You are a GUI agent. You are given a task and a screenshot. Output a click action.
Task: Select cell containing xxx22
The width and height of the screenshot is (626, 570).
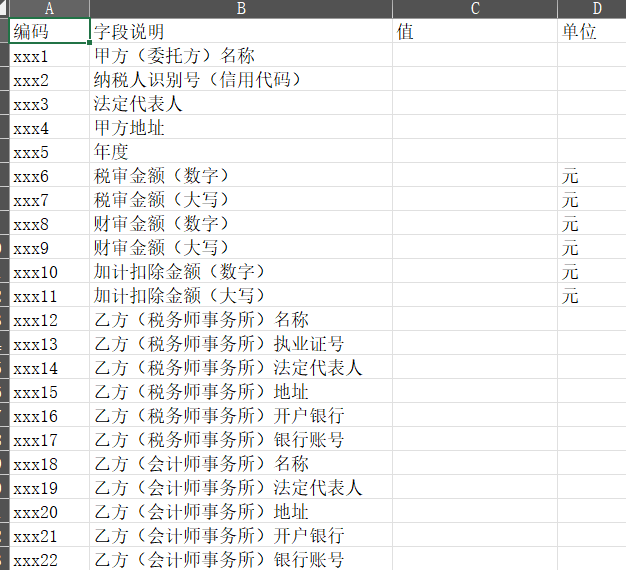(x=50, y=558)
